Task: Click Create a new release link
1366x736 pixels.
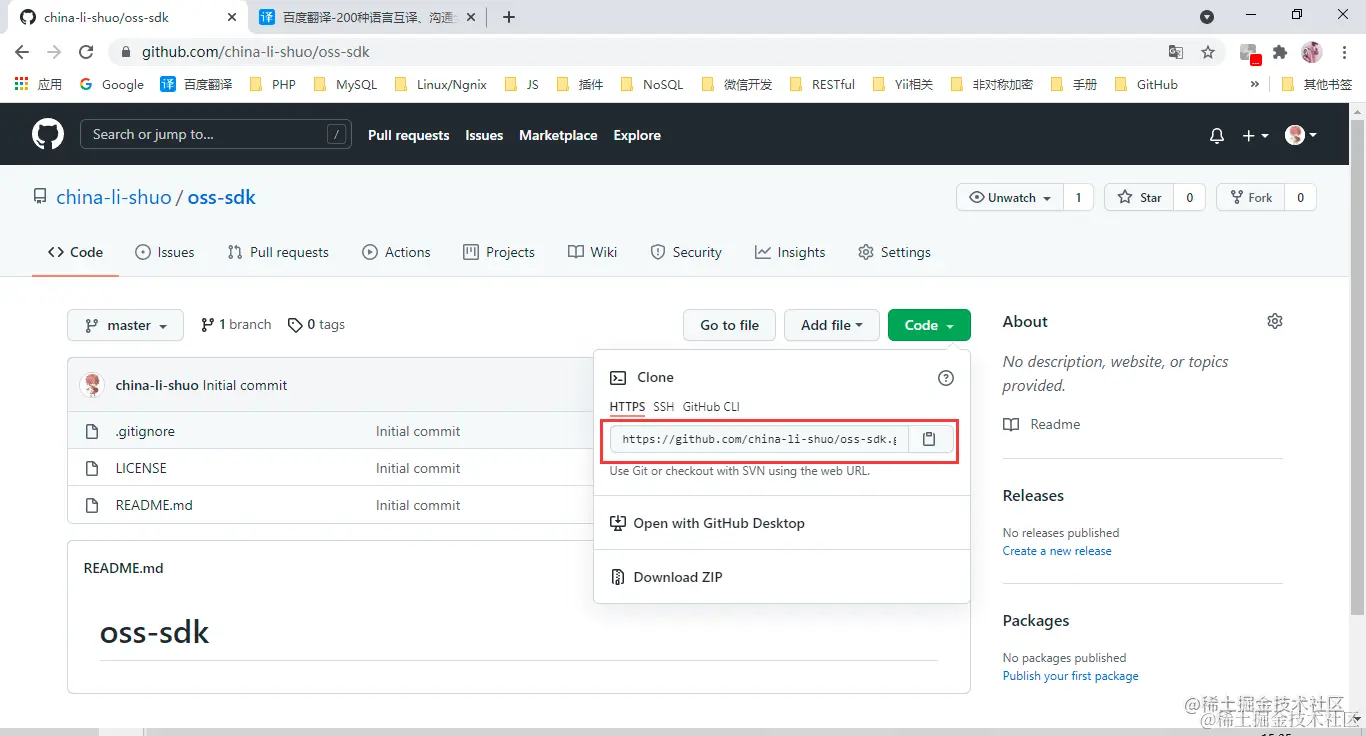Action: (1057, 551)
